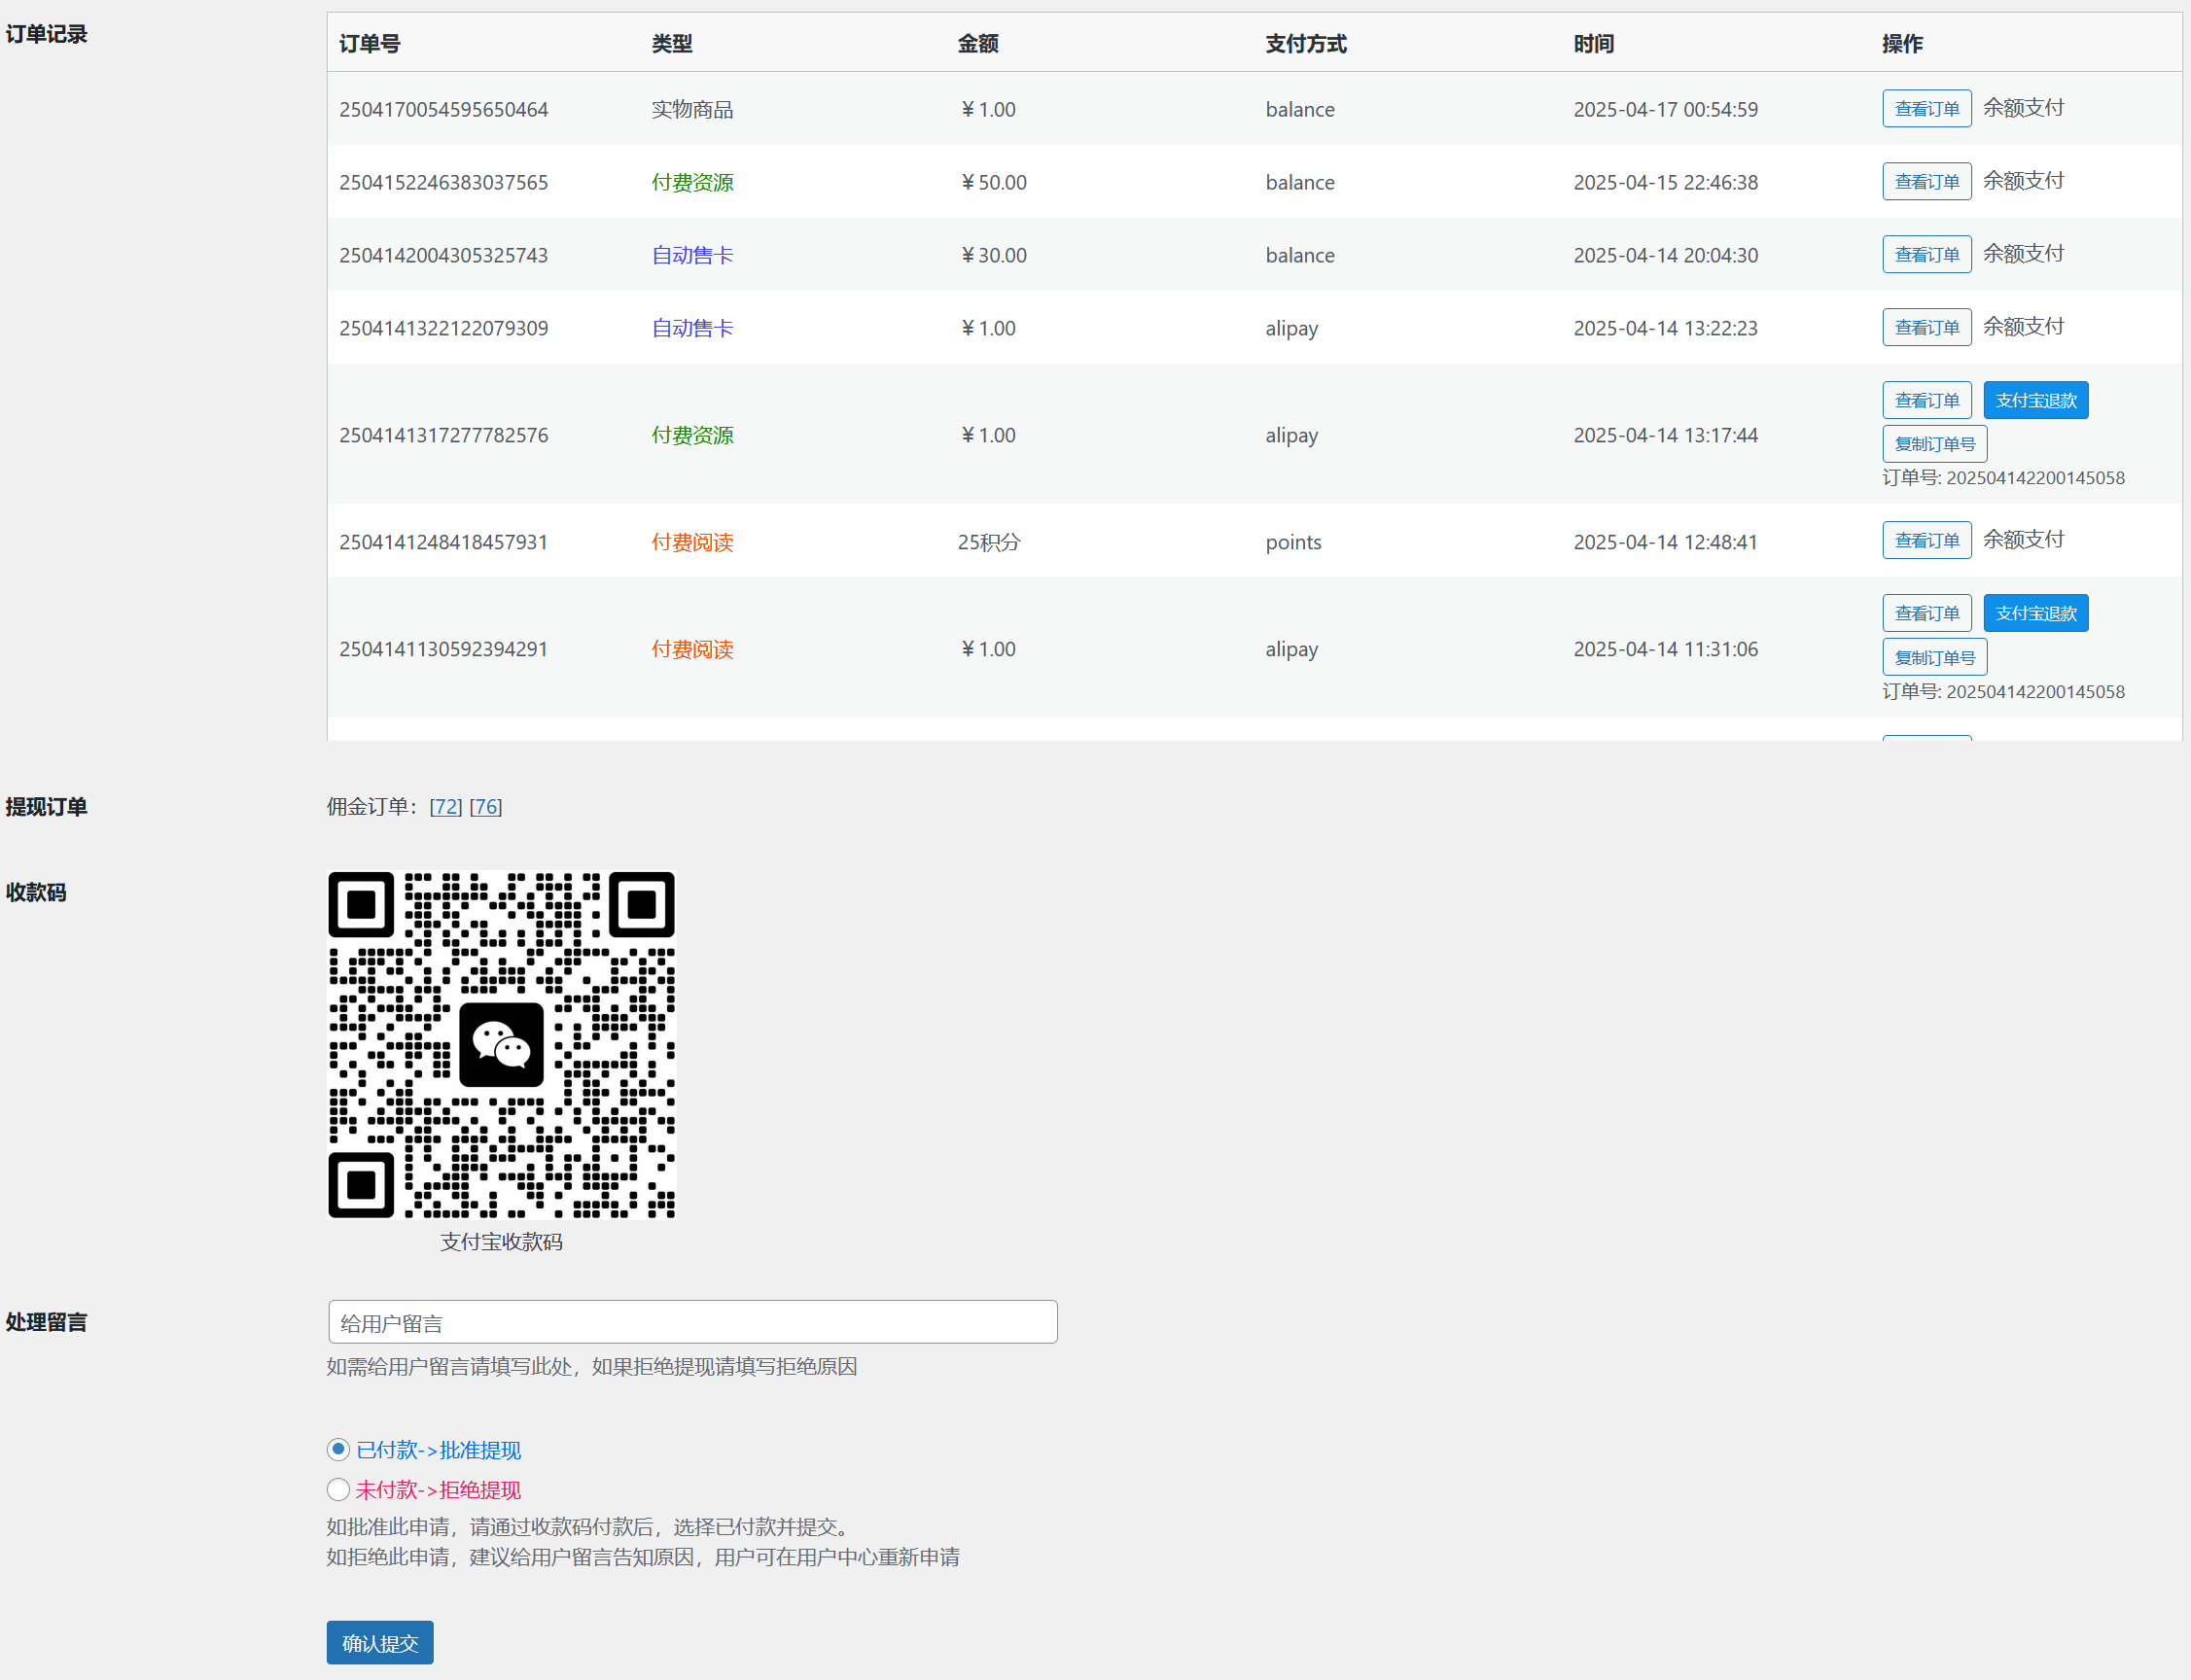The width and height of the screenshot is (2191, 1680).
Task: Click the 支付宝收款码 caption
Action: (x=502, y=1241)
